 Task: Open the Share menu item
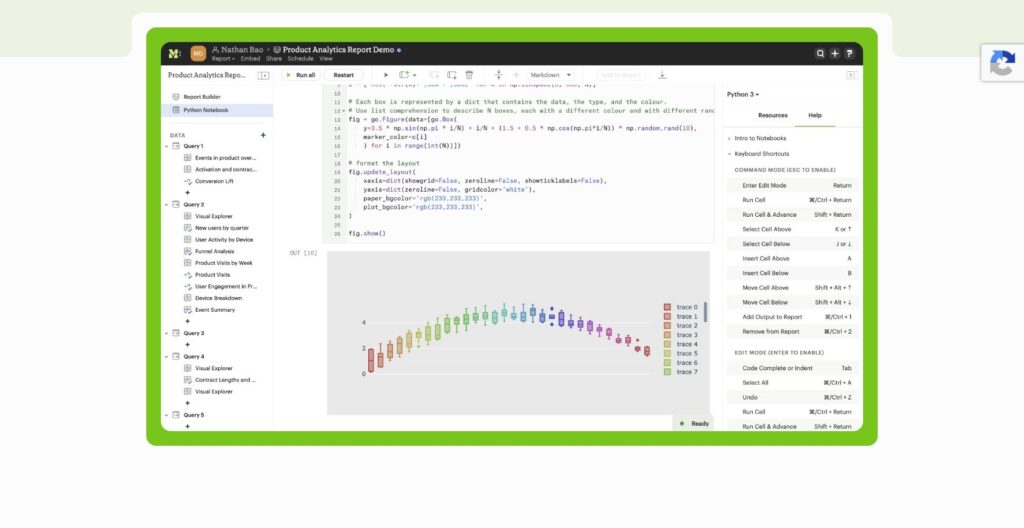(274, 59)
